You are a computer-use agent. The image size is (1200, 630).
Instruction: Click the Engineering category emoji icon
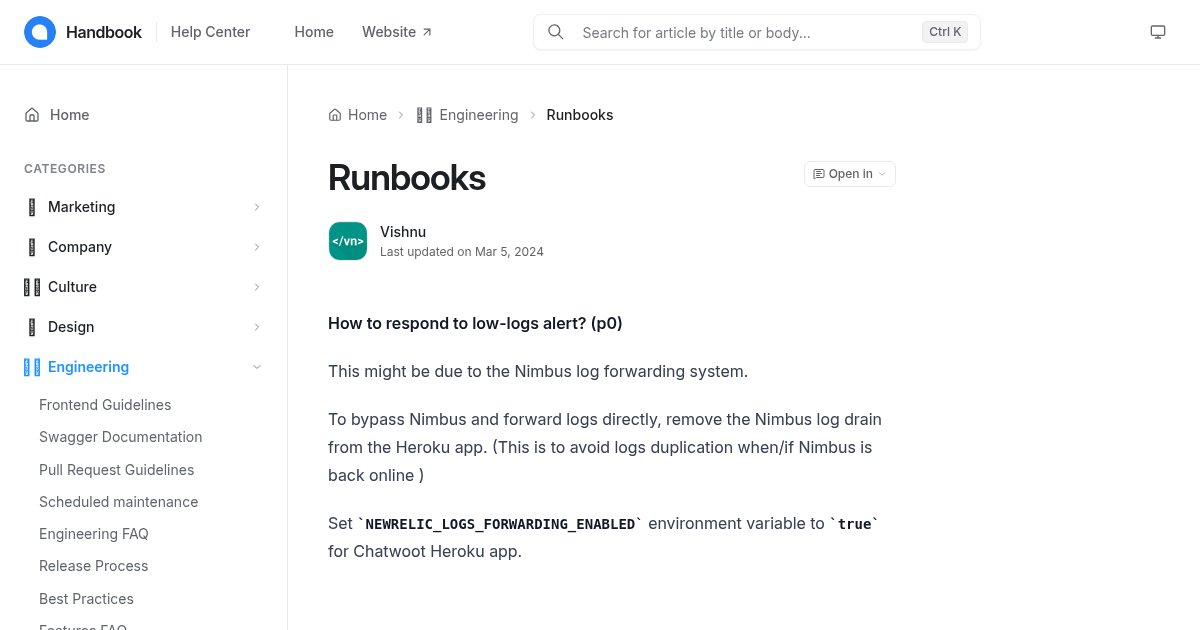coord(32,367)
